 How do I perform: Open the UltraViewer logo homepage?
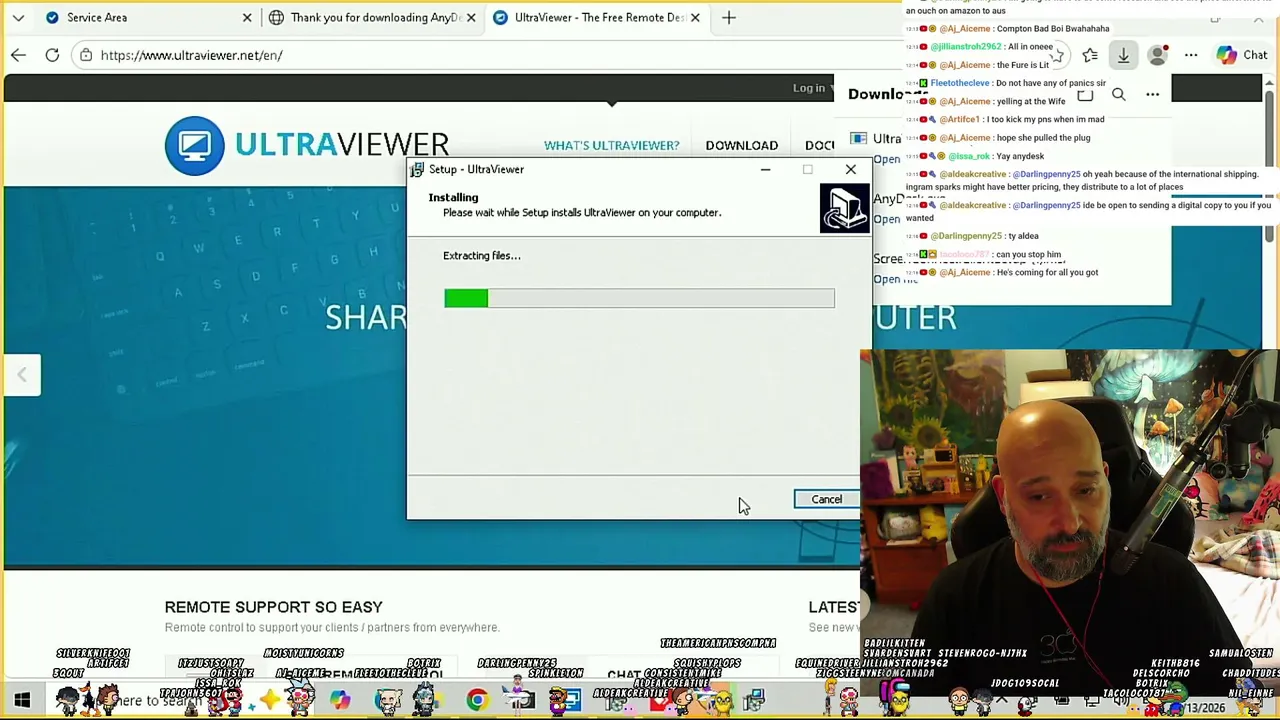307,145
